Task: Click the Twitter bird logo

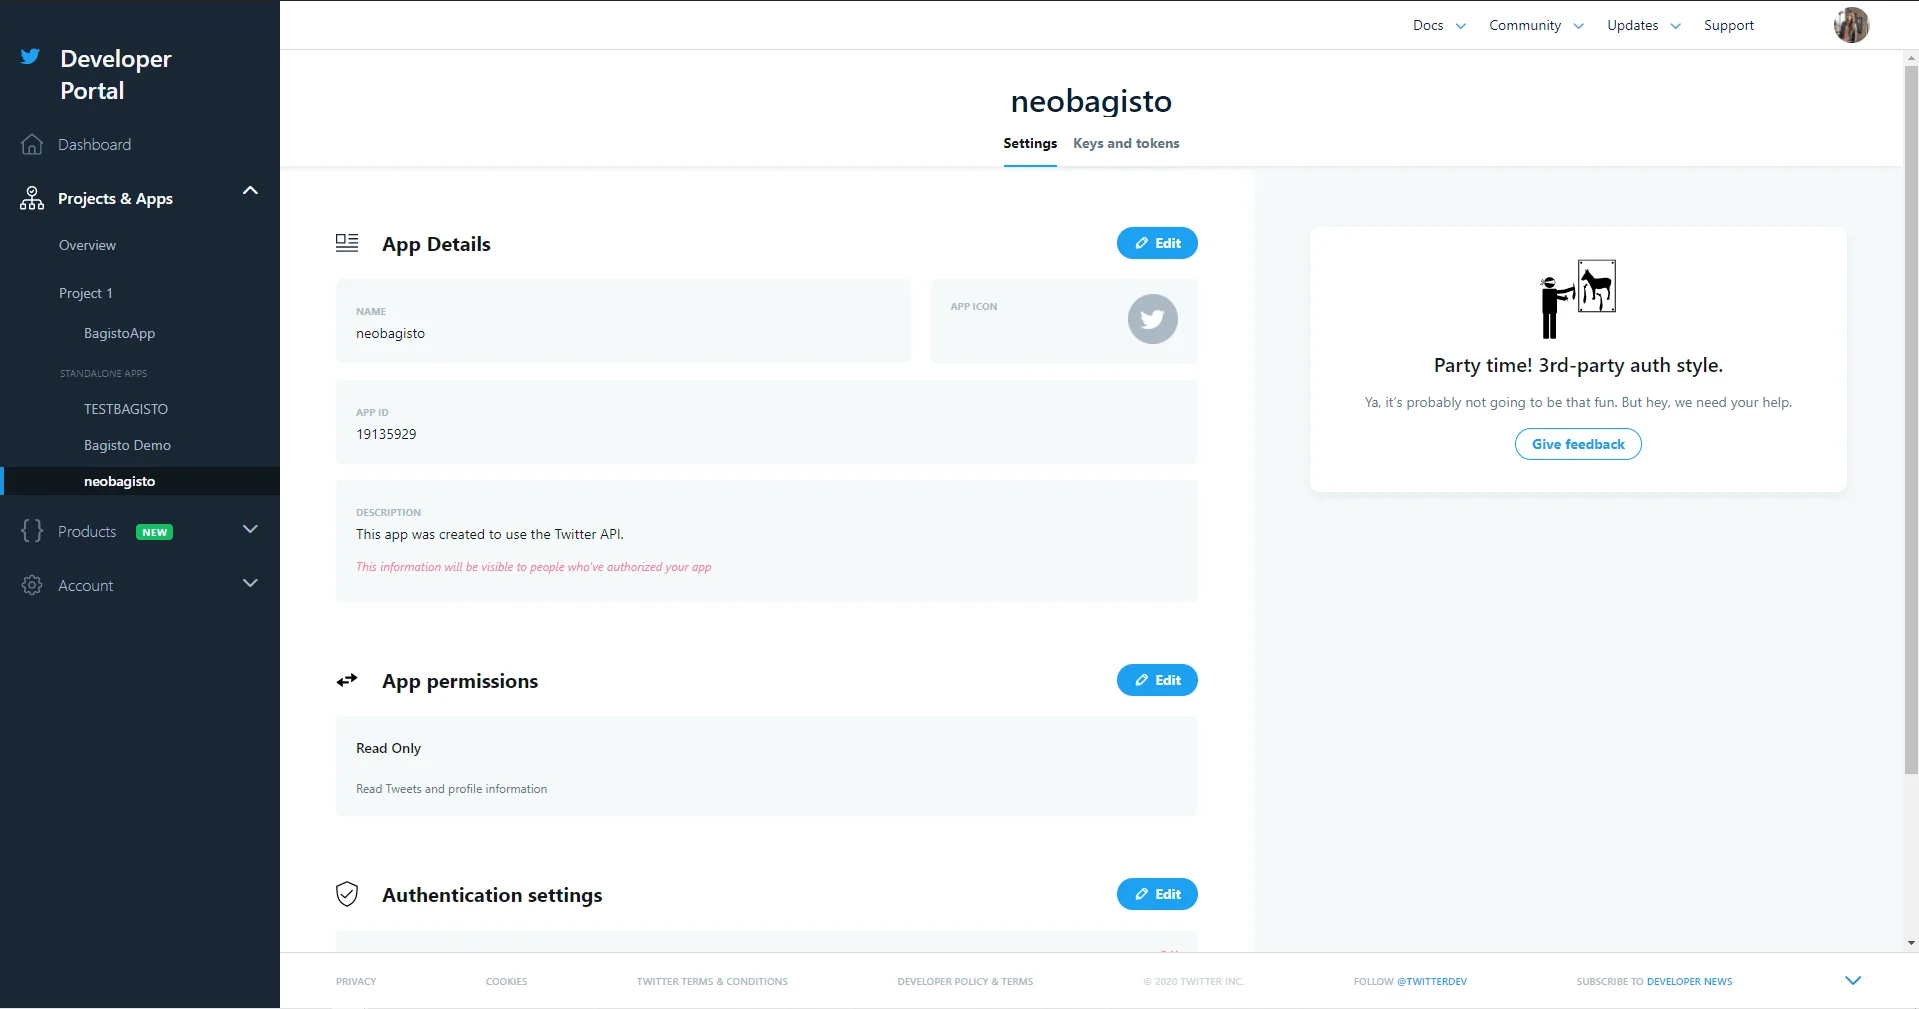Action: pos(30,57)
